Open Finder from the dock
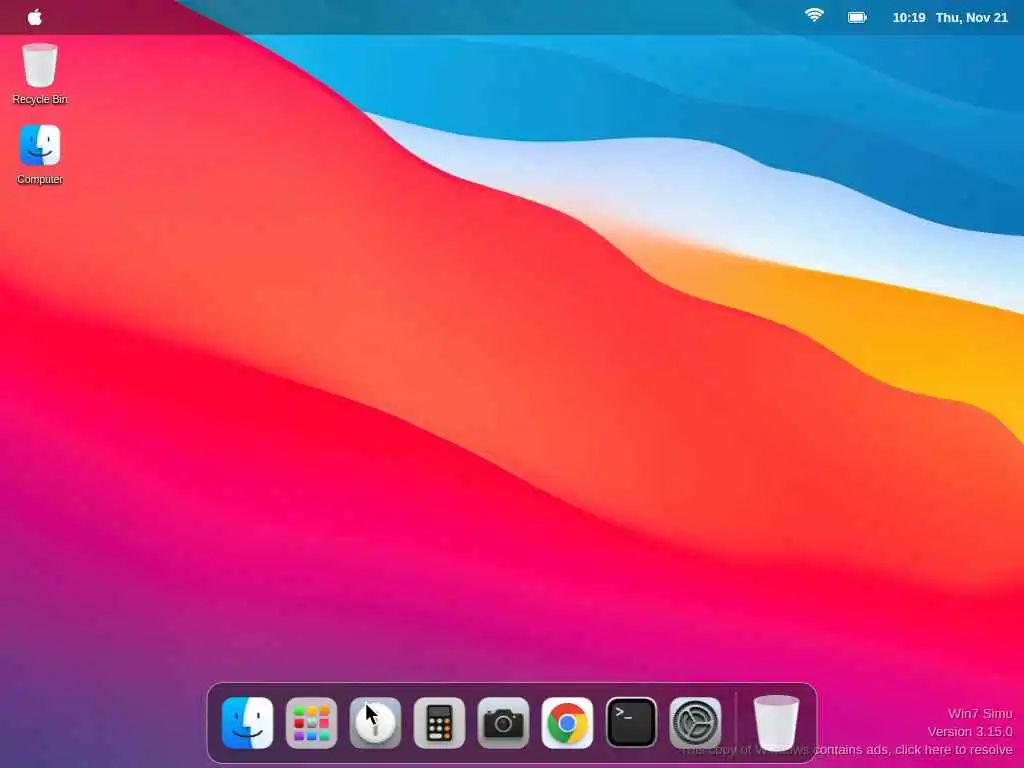This screenshot has height=768, width=1024. point(248,723)
